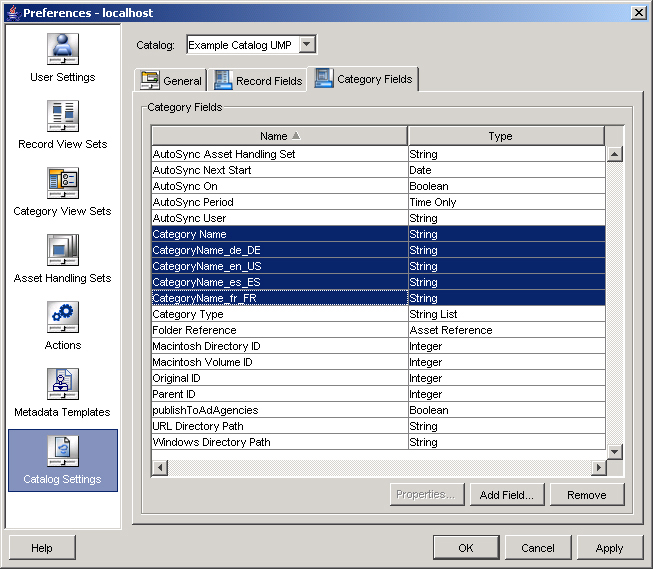Viewport: 653px width, 569px height.
Task: Open Record View Sets icon
Action: tap(62, 116)
